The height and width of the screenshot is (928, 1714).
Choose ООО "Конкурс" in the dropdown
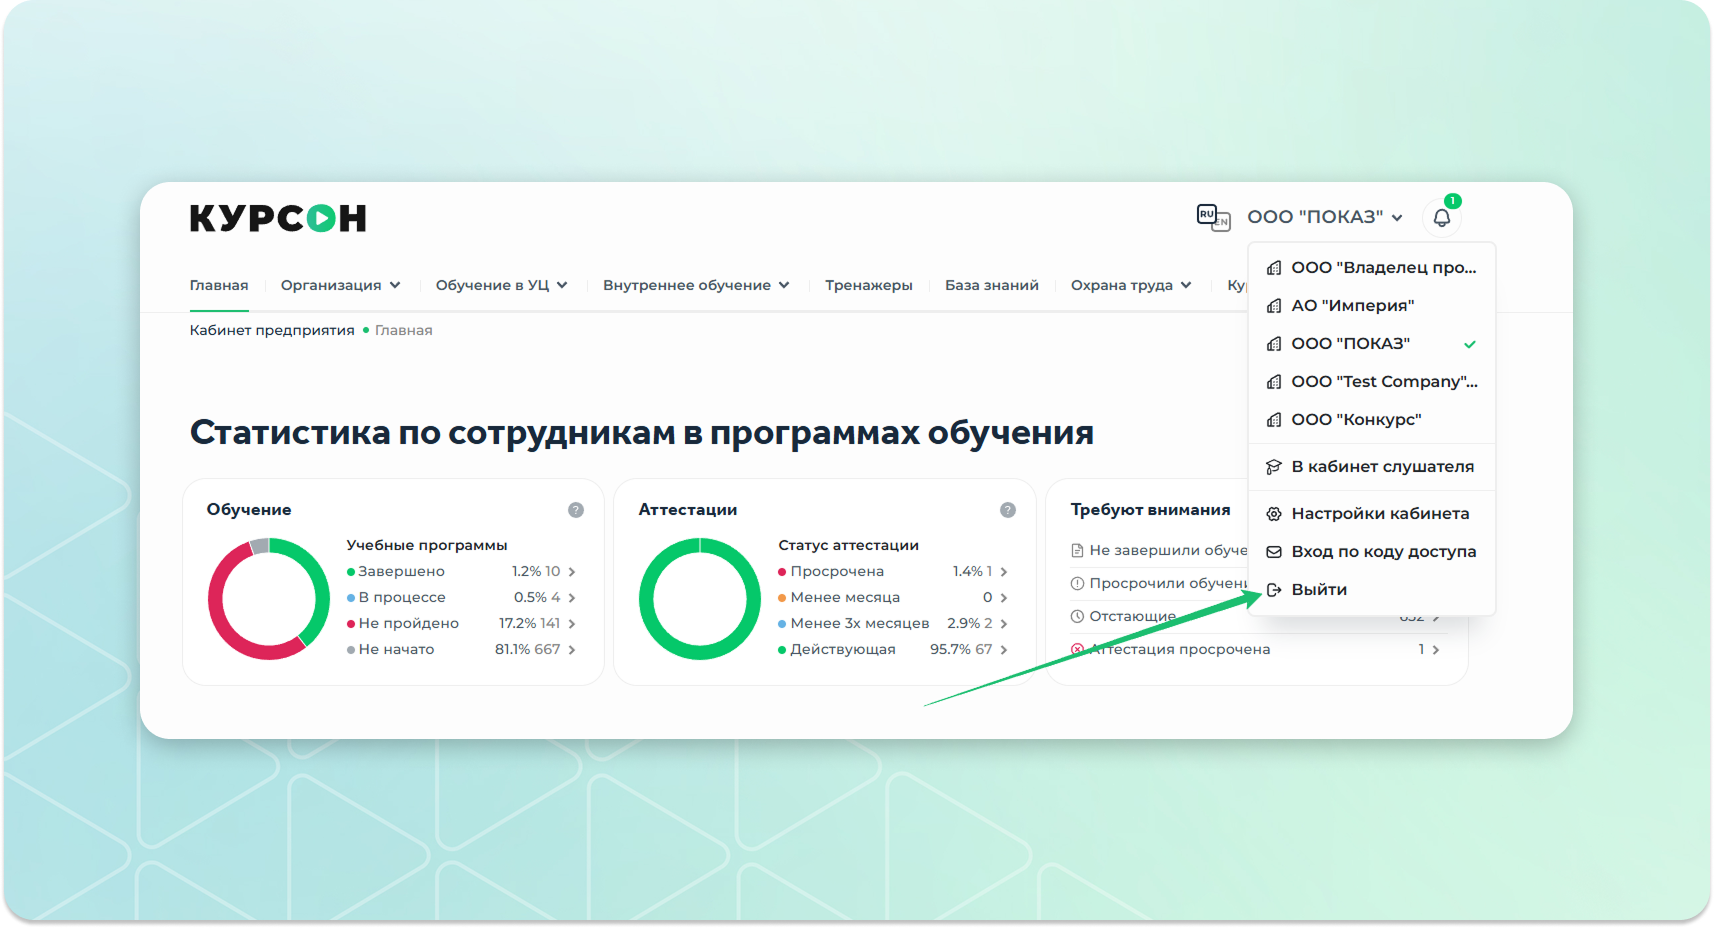(1356, 420)
